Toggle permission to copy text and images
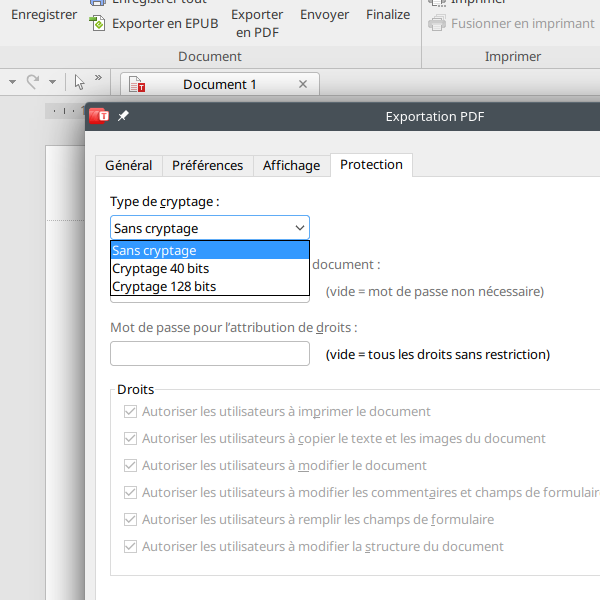The image size is (600, 600). (x=129, y=438)
